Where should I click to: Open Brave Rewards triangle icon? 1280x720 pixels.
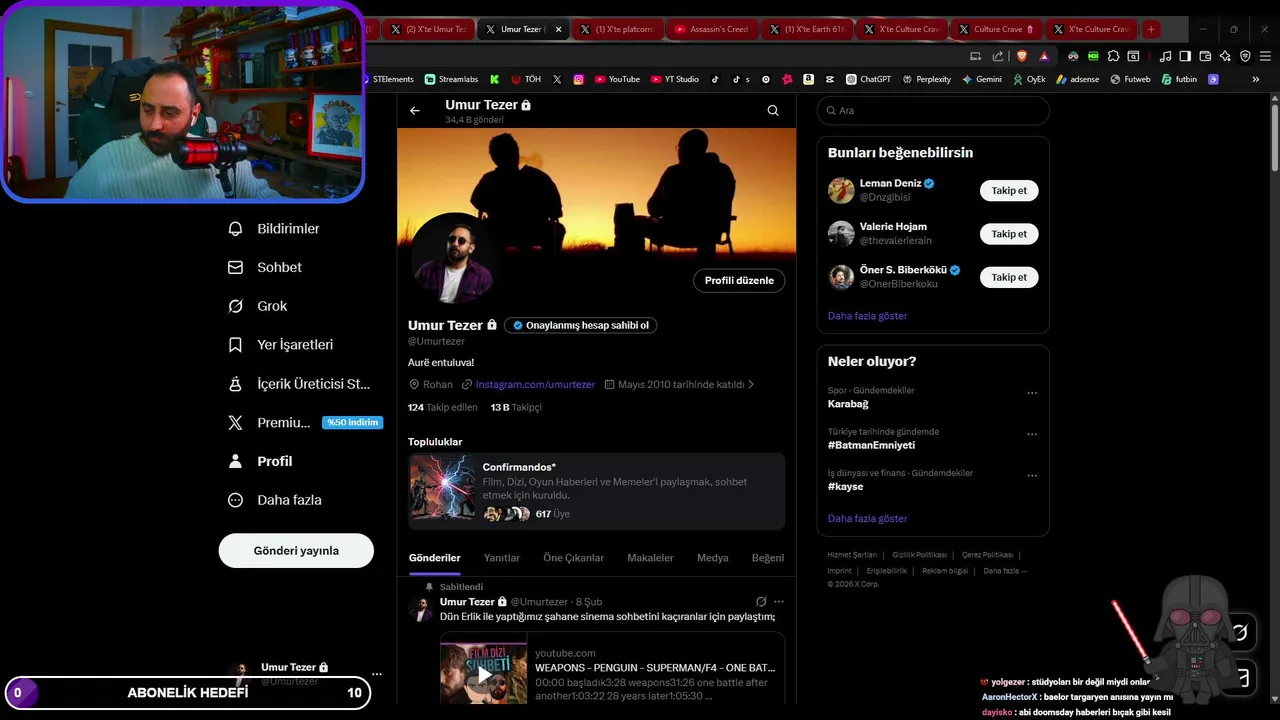(1044, 56)
